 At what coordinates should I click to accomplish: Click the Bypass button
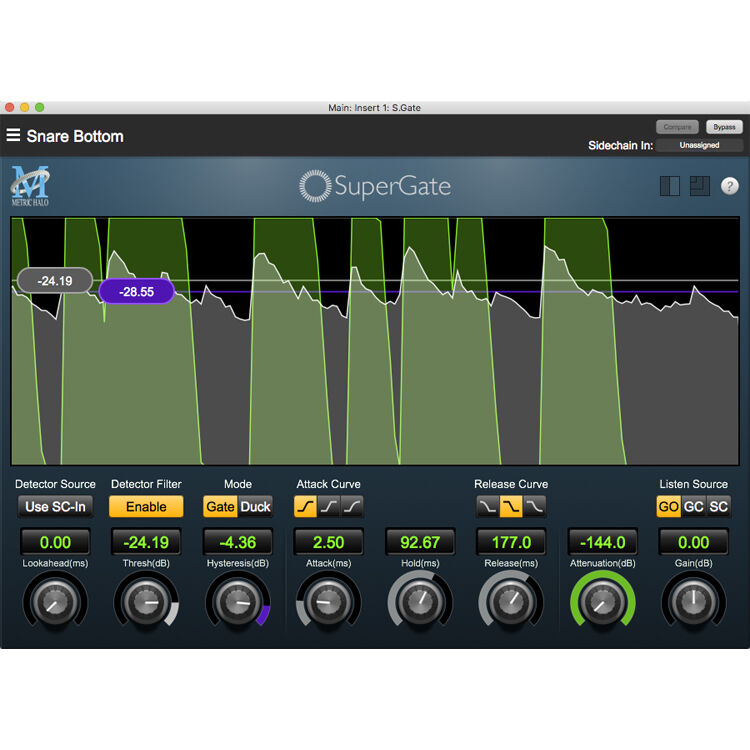[724, 127]
